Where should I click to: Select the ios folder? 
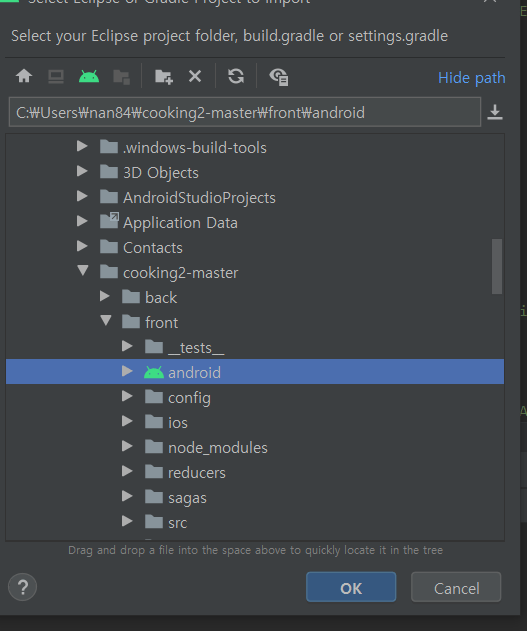pos(255,422)
